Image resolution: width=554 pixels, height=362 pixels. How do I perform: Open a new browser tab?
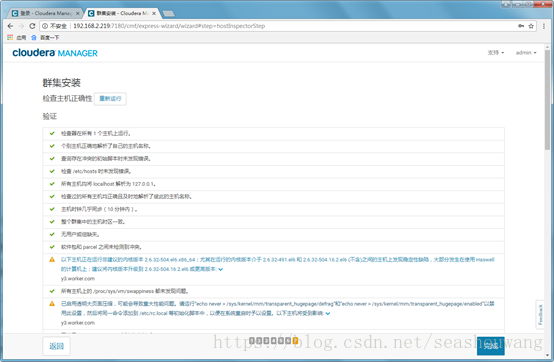(x=169, y=14)
